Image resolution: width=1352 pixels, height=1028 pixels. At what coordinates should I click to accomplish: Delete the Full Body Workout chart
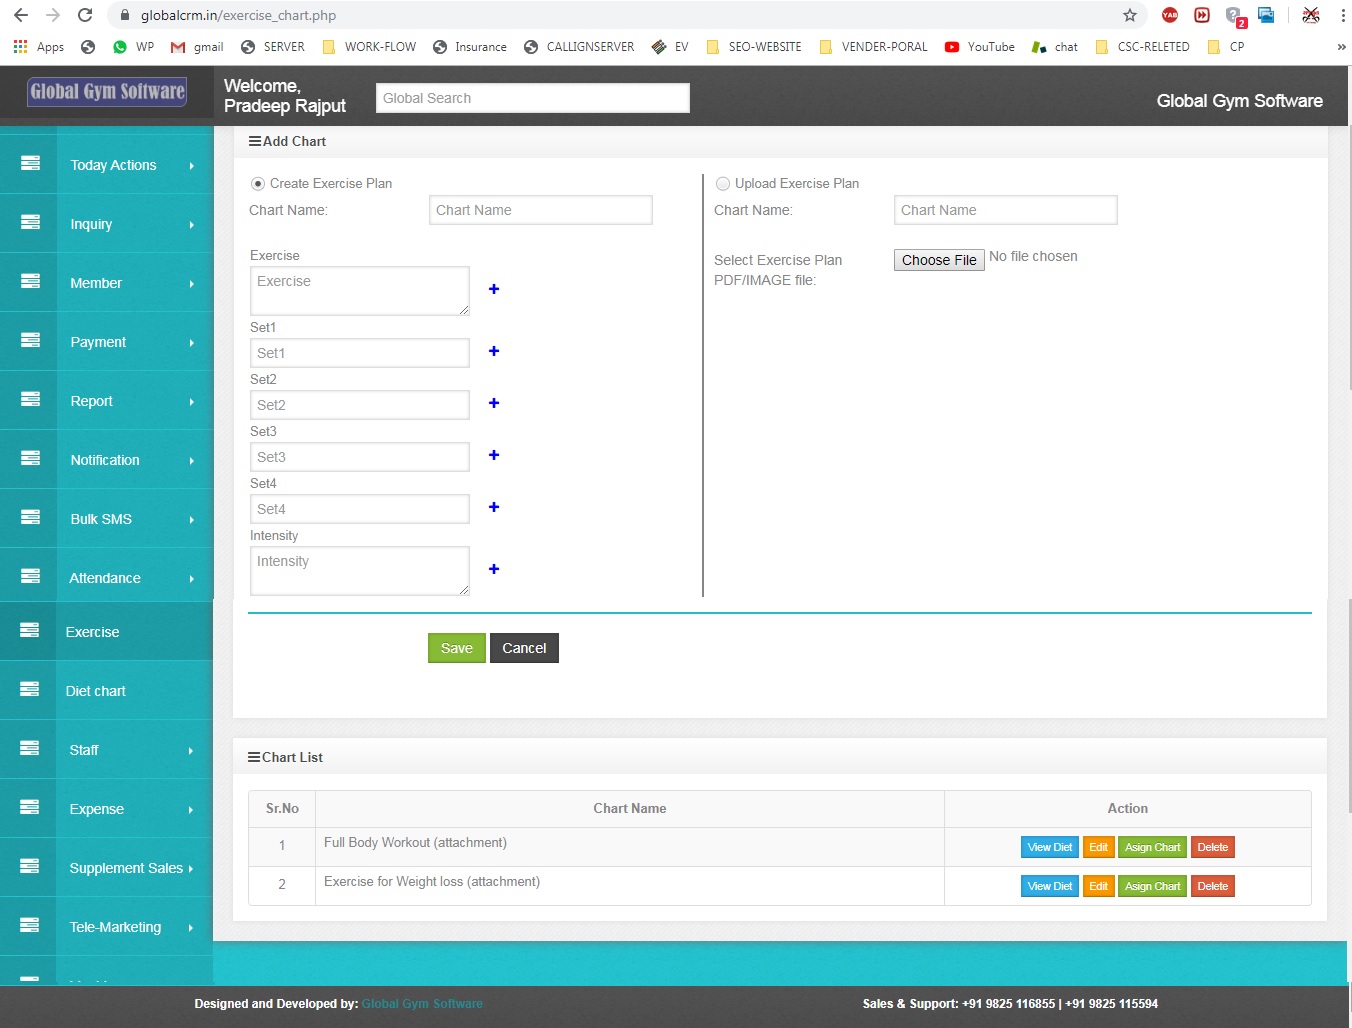pos(1212,846)
